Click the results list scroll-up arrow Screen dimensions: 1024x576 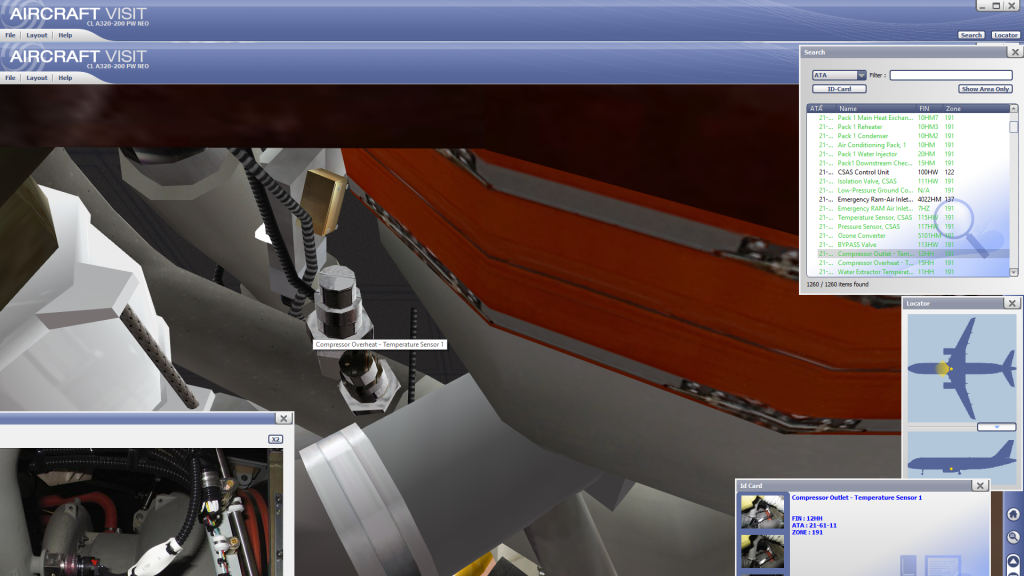coord(1014,108)
